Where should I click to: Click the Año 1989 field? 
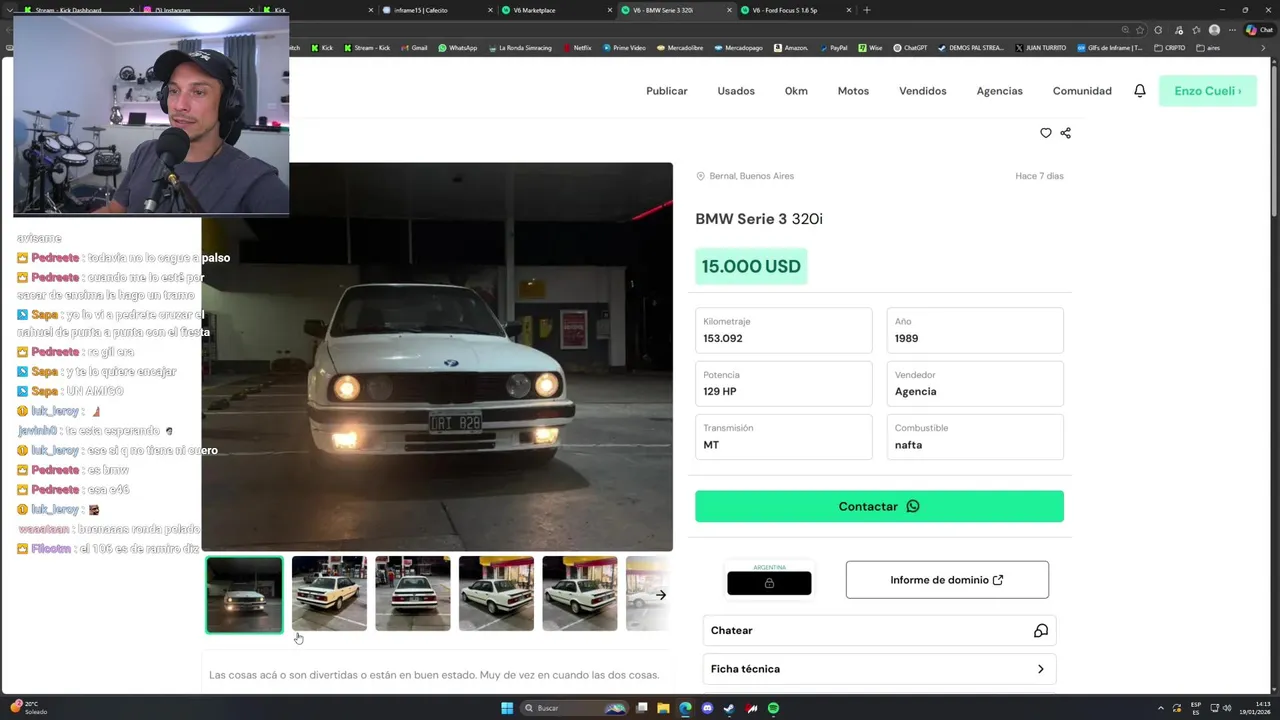(x=975, y=330)
